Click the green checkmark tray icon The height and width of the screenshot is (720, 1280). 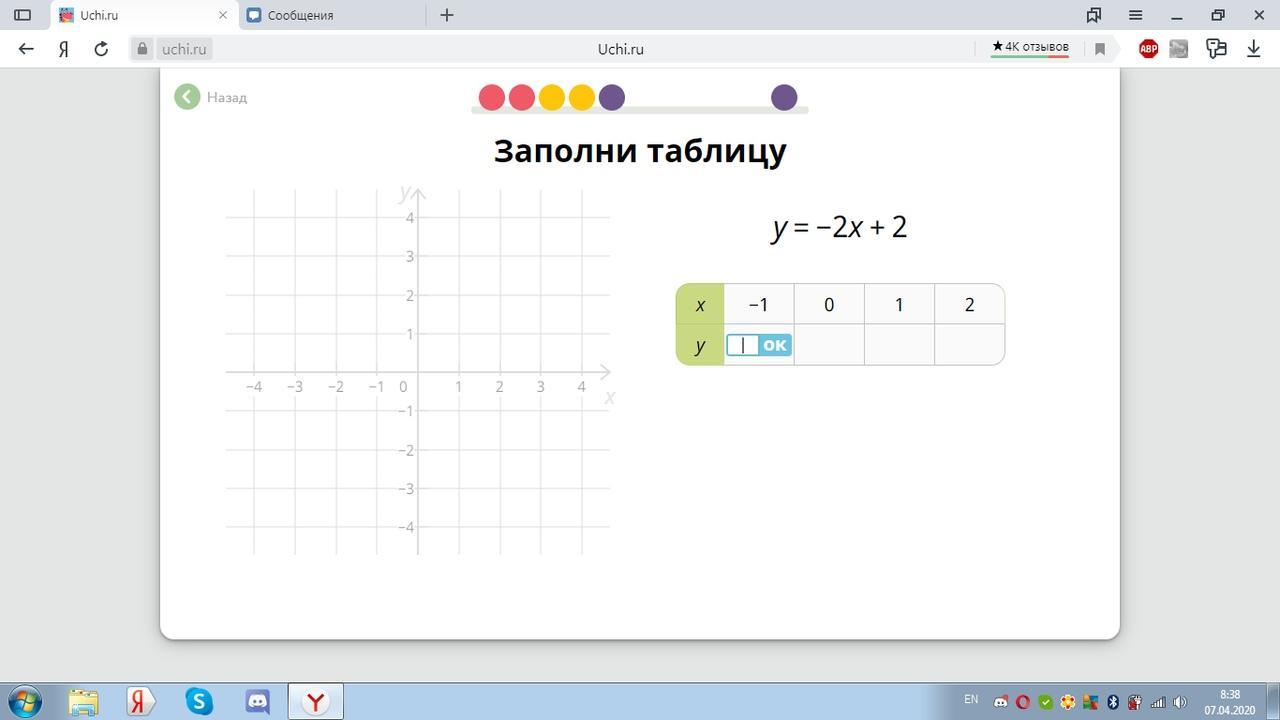(x=1045, y=702)
